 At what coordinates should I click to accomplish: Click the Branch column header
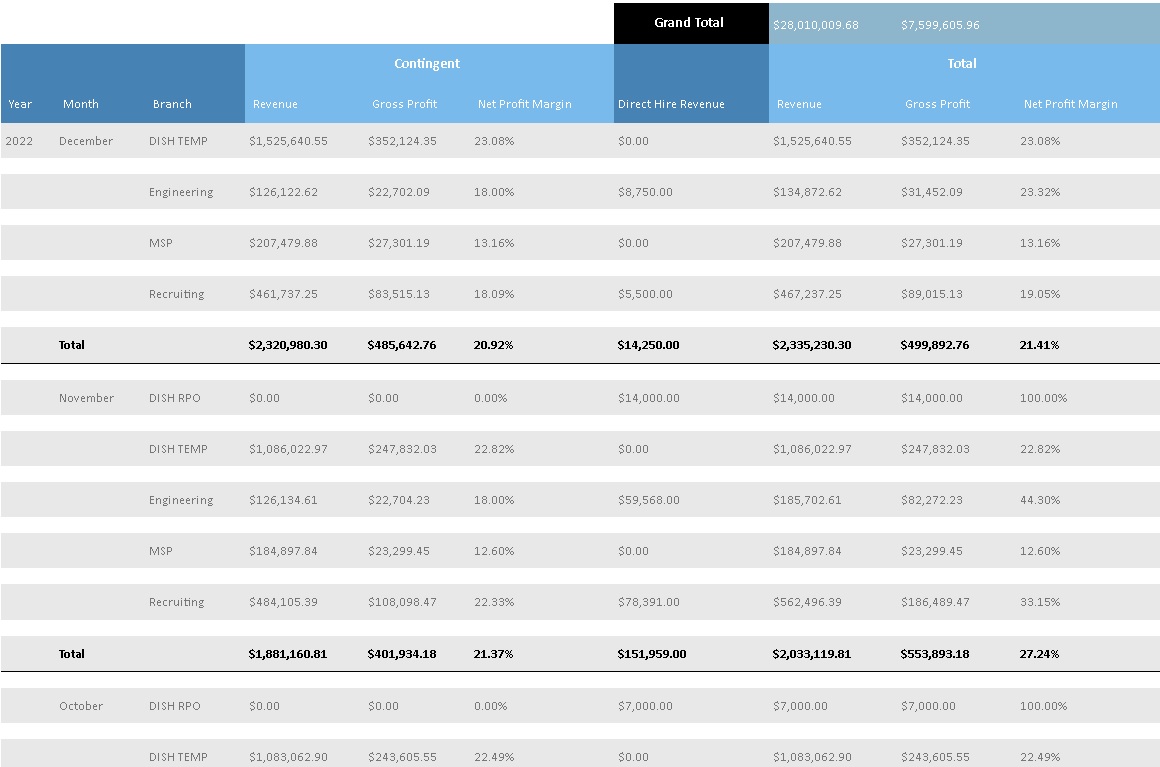point(172,104)
